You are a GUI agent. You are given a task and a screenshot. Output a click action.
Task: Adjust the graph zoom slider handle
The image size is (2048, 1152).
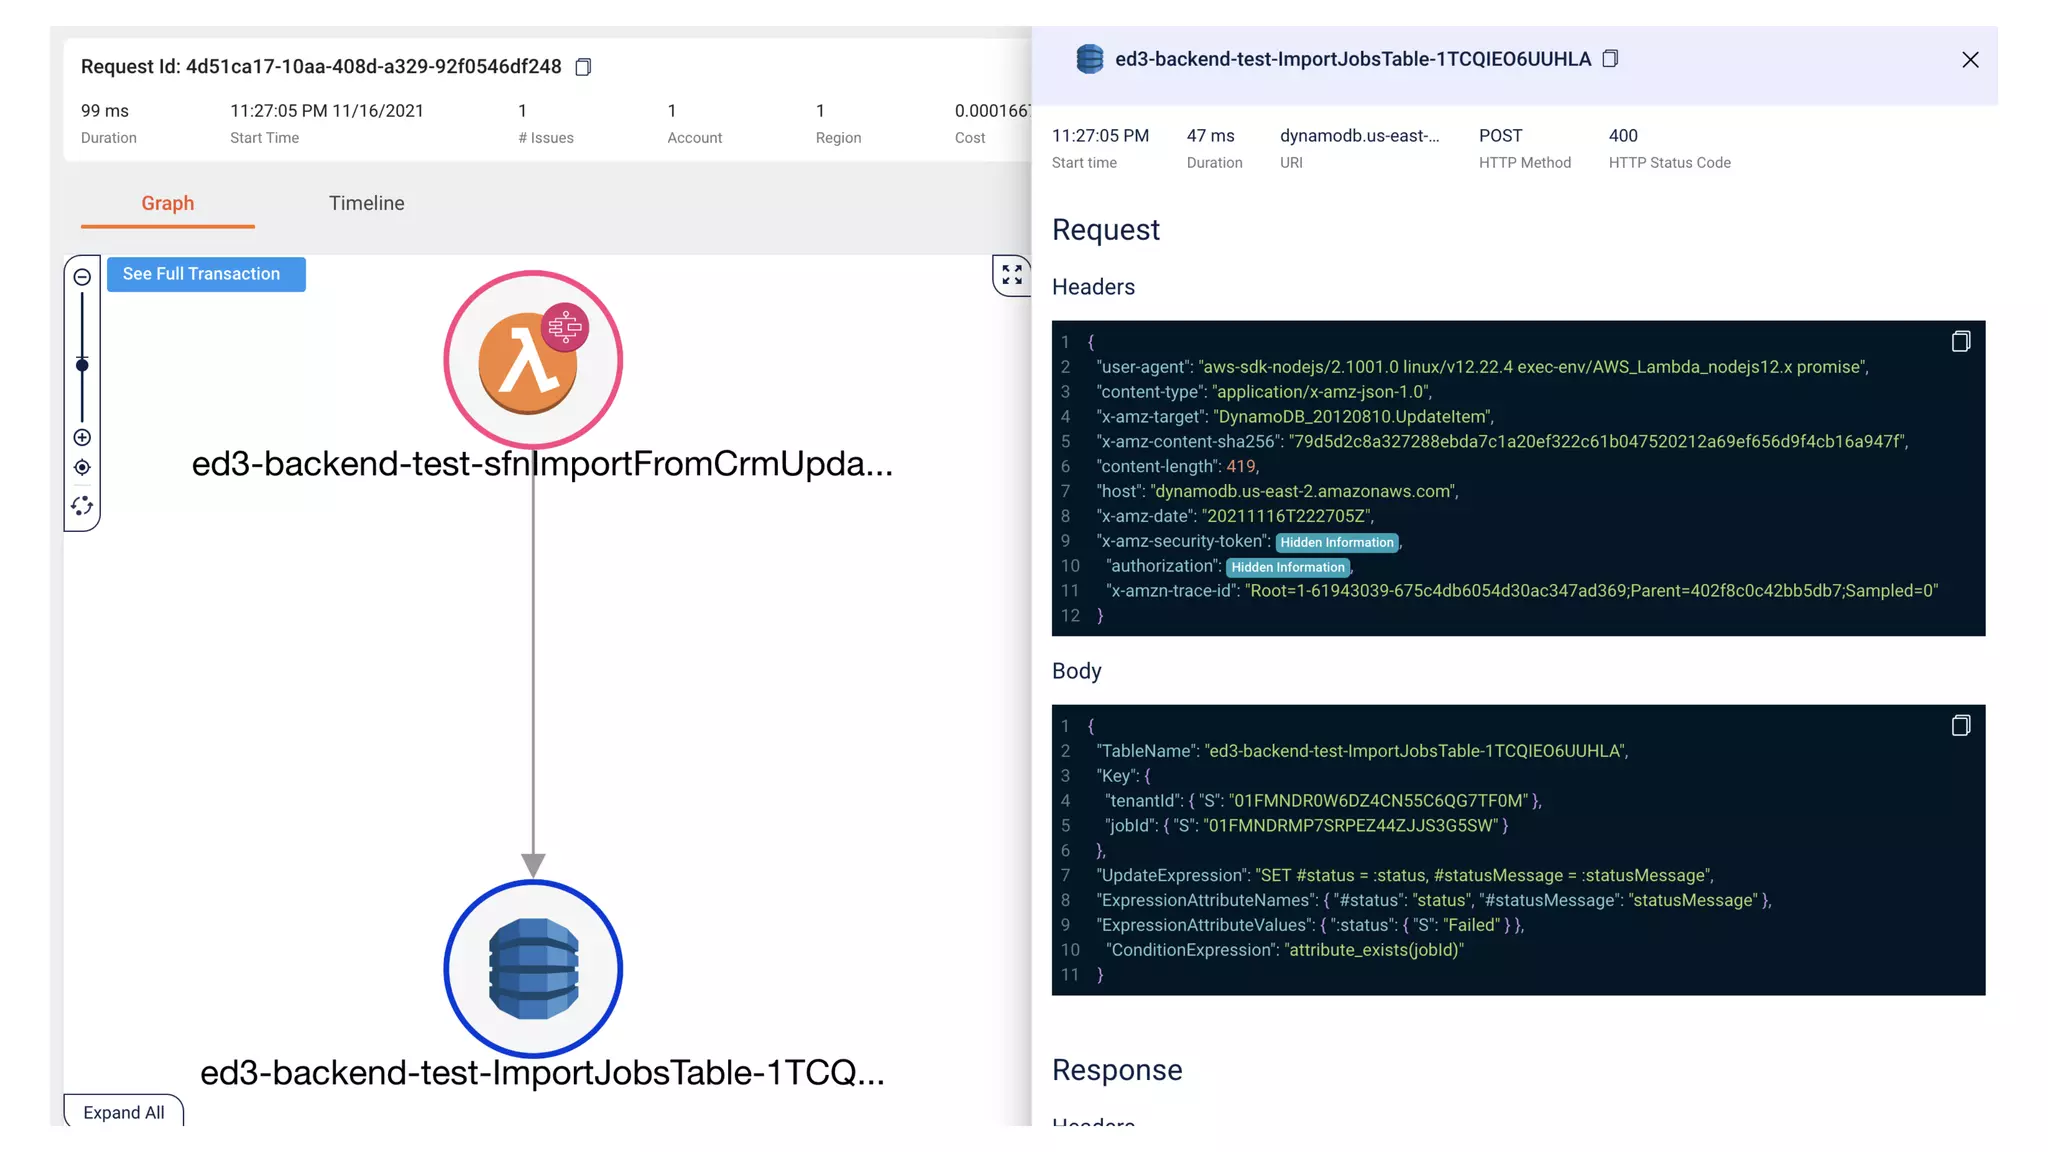[82, 365]
